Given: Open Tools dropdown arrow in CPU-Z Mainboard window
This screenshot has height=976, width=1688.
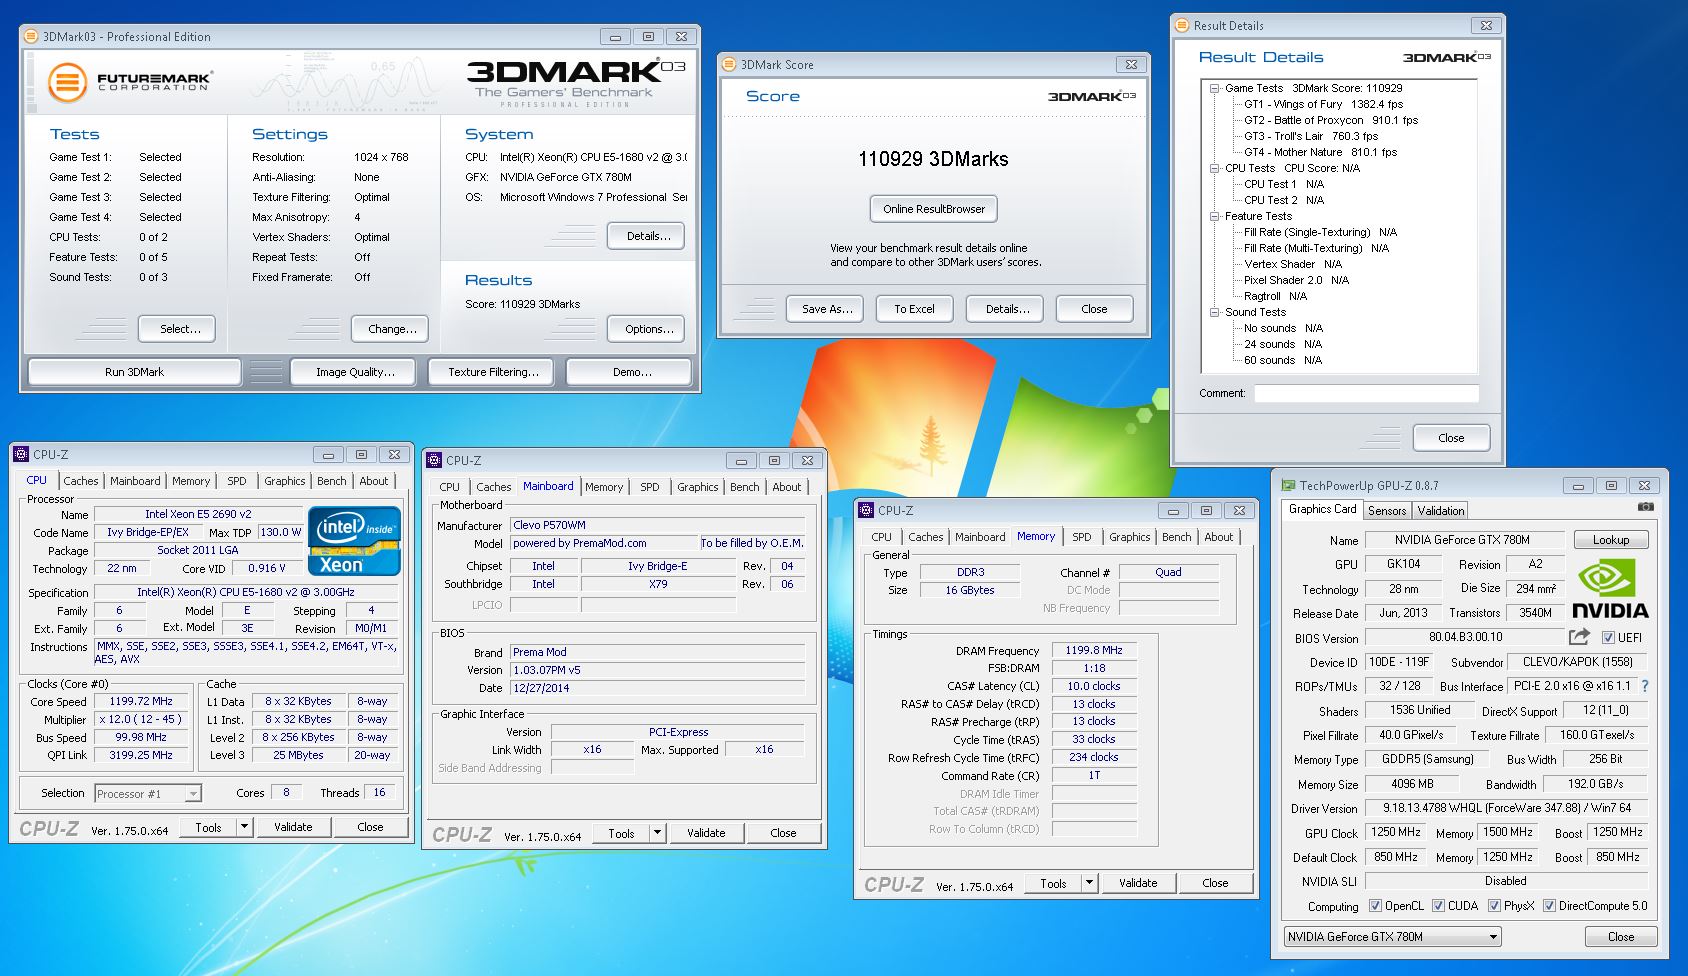Looking at the screenshot, I should tap(657, 833).
